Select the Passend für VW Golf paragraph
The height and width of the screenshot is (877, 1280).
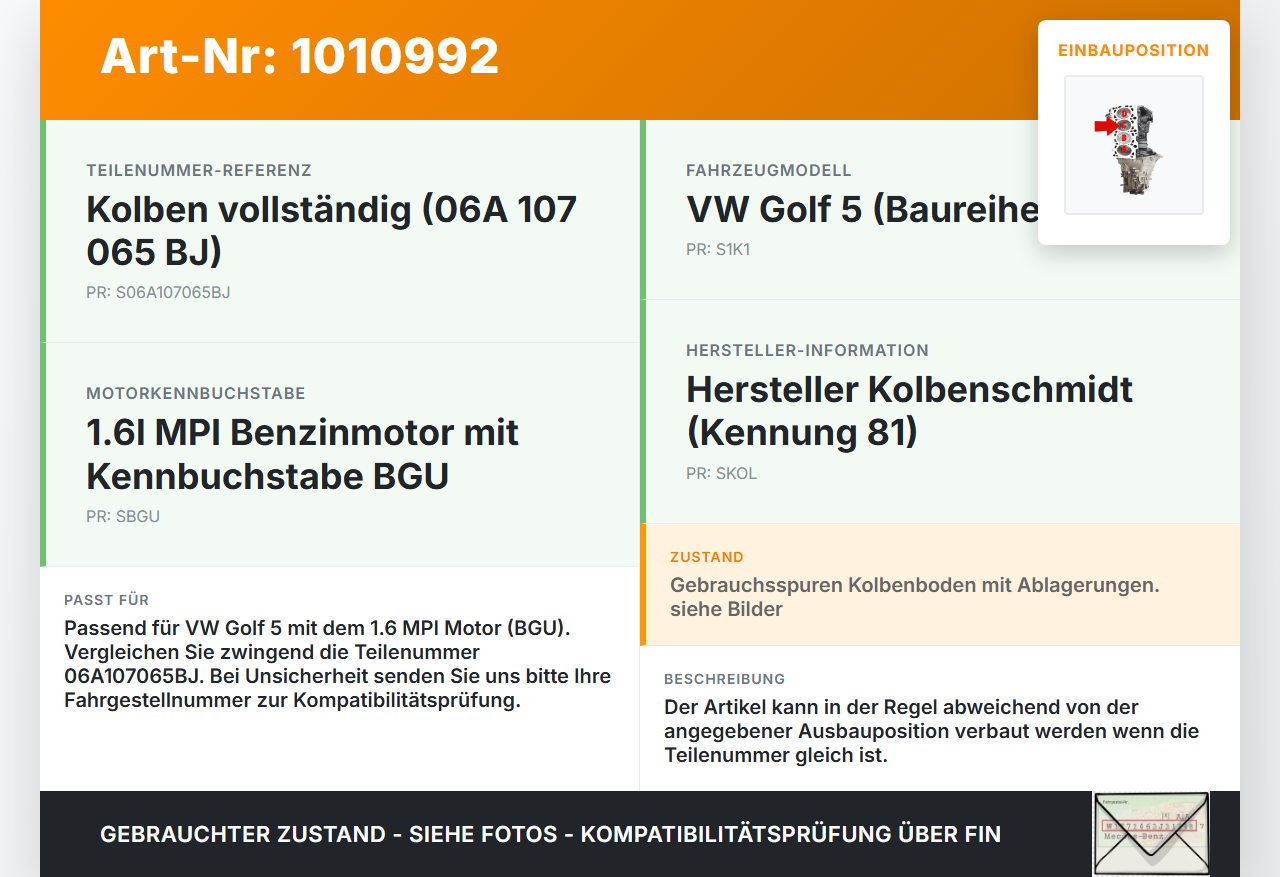tap(338, 664)
